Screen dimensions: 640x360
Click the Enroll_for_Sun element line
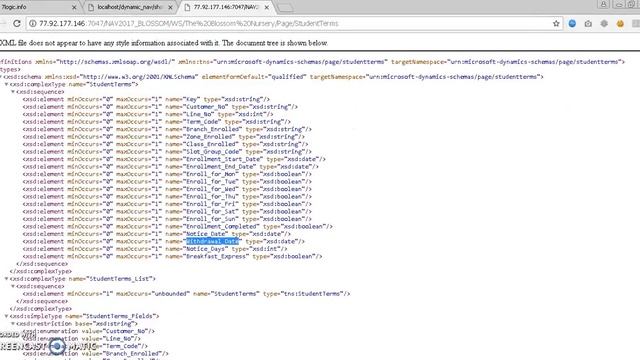[x=167, y=219]
